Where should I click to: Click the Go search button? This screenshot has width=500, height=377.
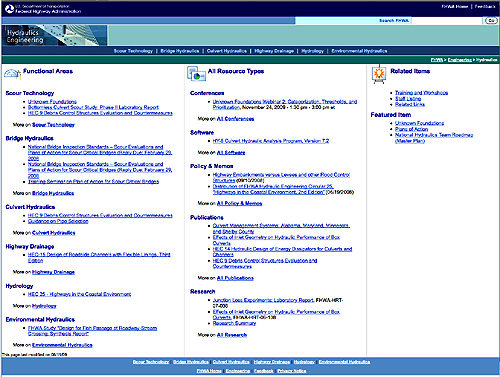coord(491,21)
